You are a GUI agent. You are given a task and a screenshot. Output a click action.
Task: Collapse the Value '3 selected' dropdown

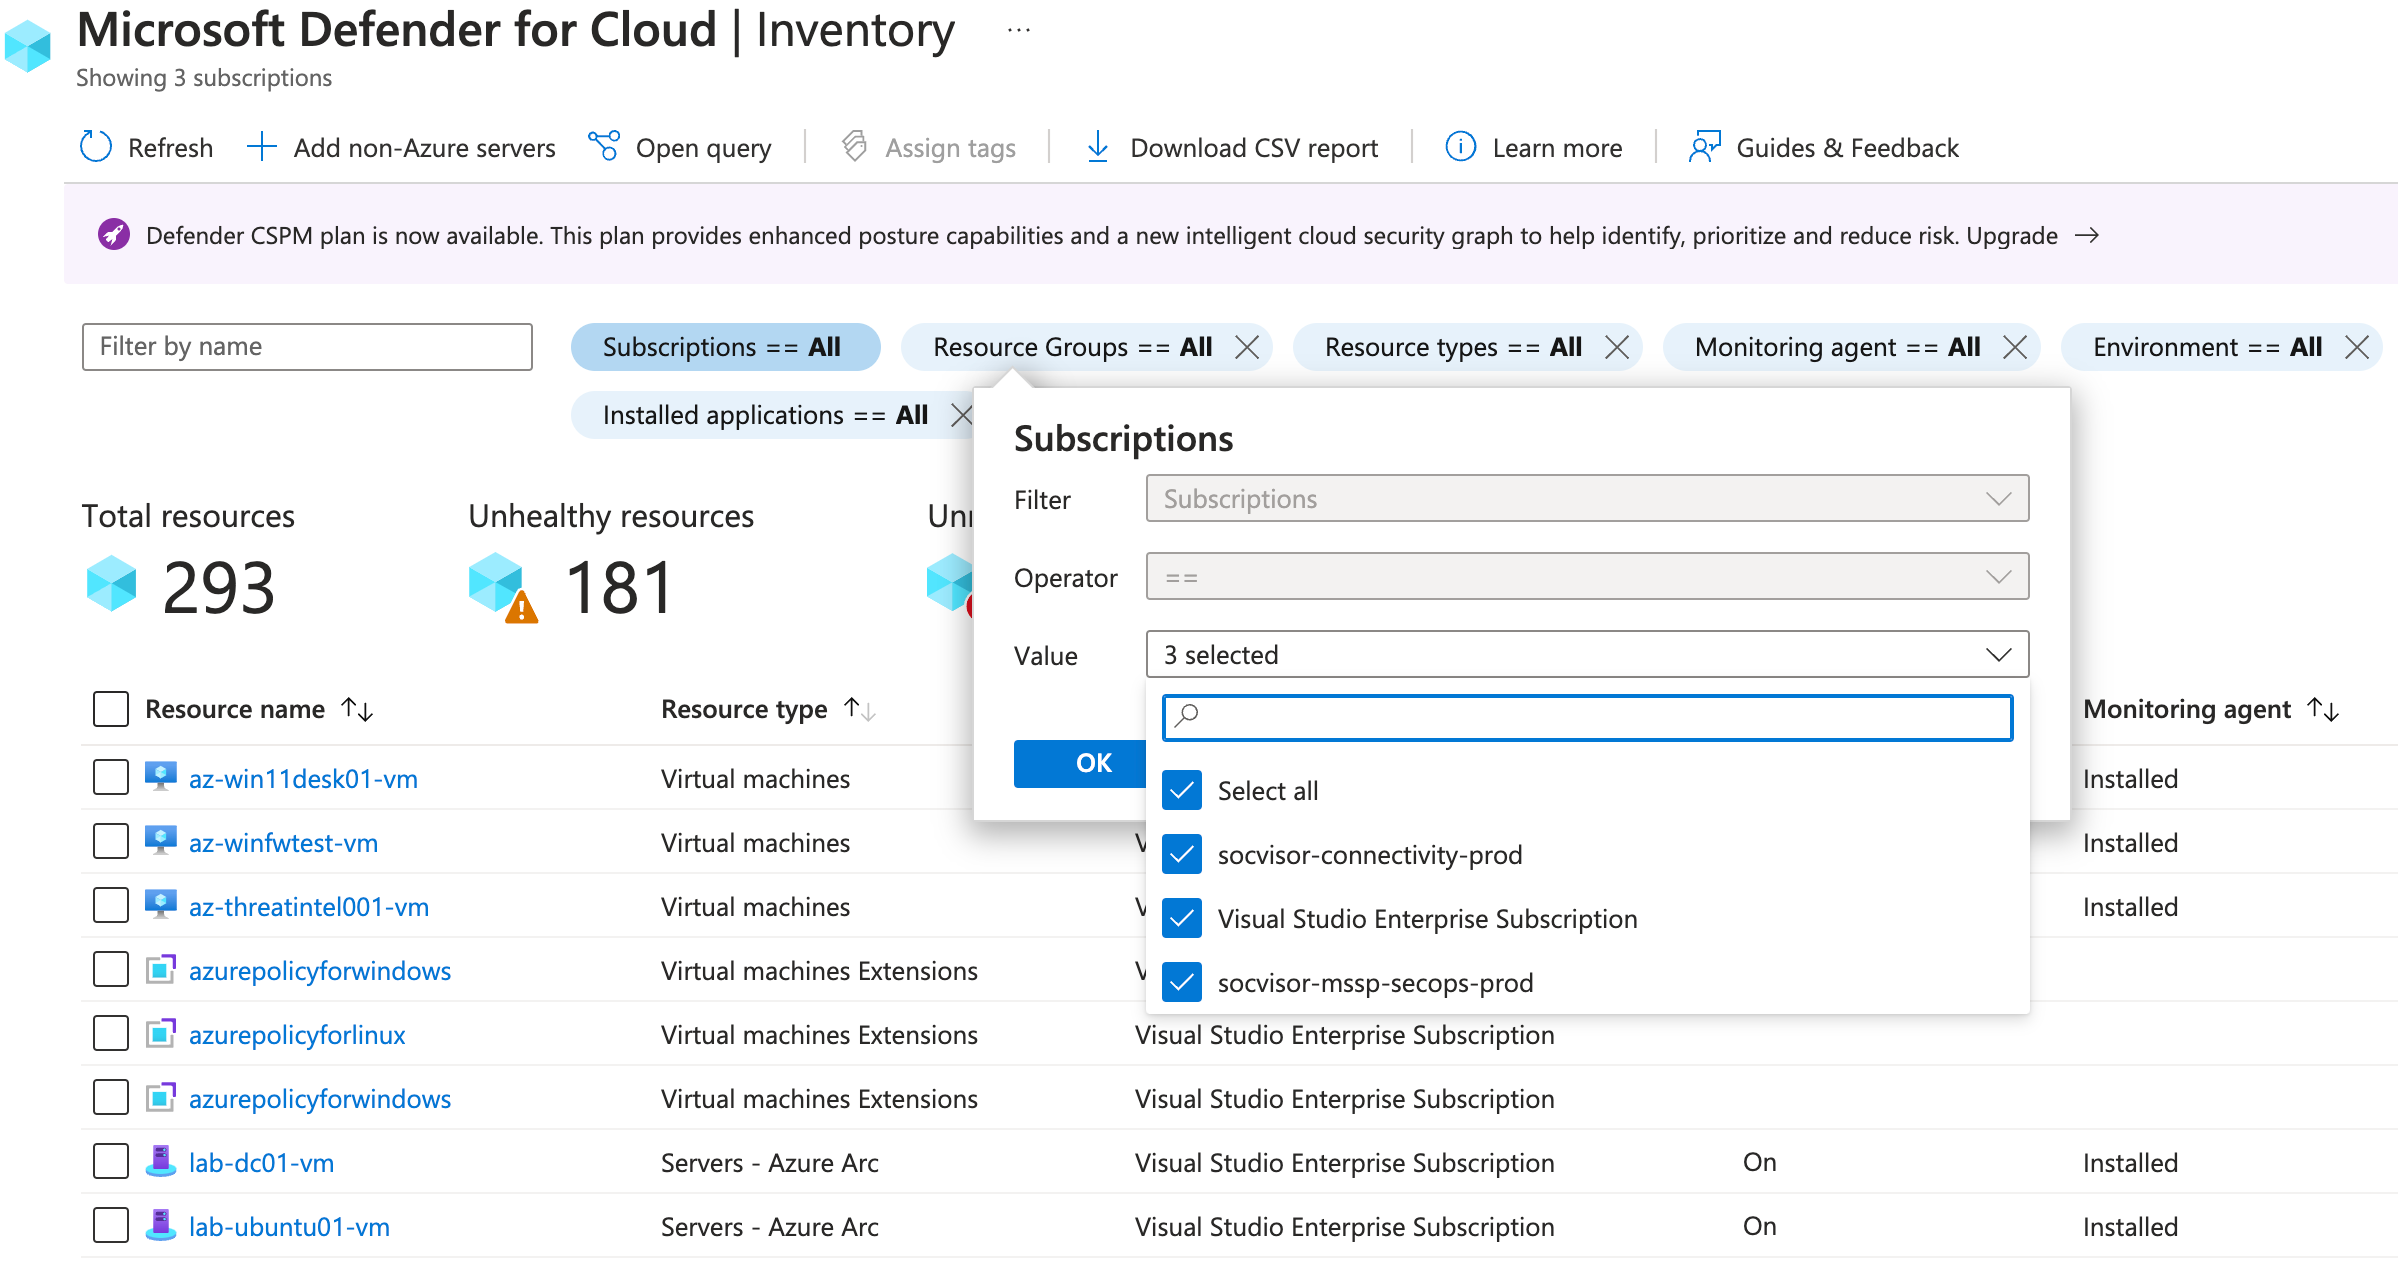1587,655
